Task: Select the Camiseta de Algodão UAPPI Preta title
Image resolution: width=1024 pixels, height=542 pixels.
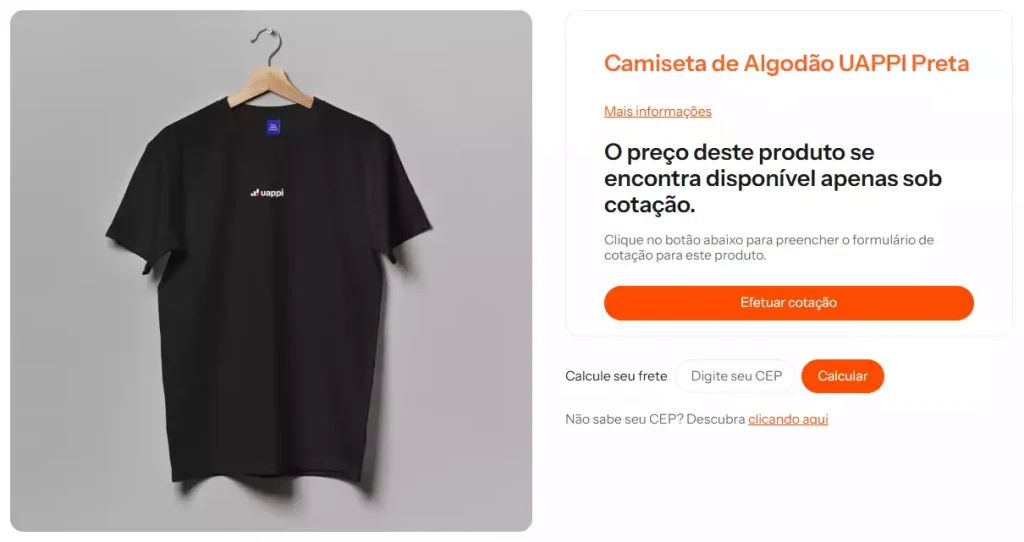Action: click(x=786, y=63)
